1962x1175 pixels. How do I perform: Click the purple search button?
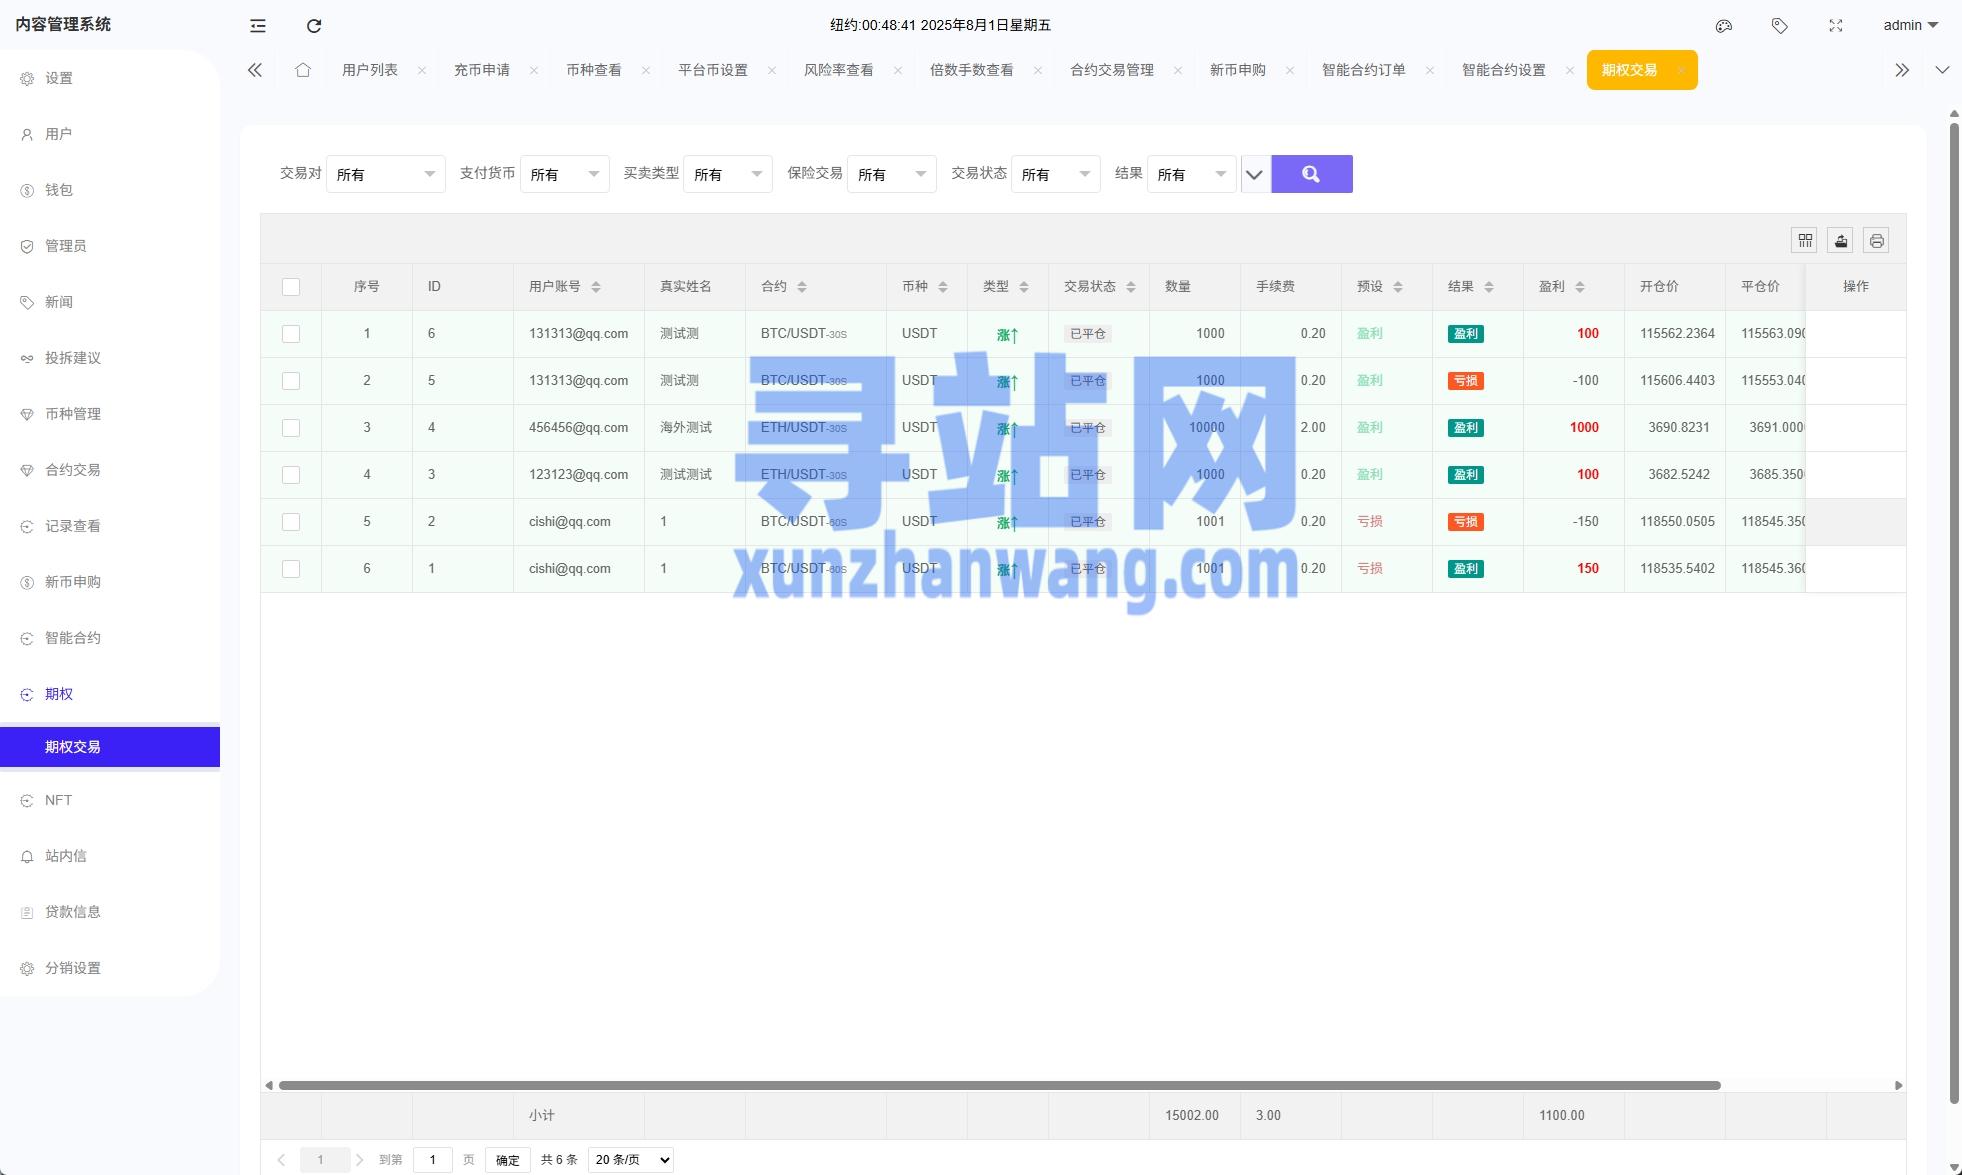(1312, 173)
